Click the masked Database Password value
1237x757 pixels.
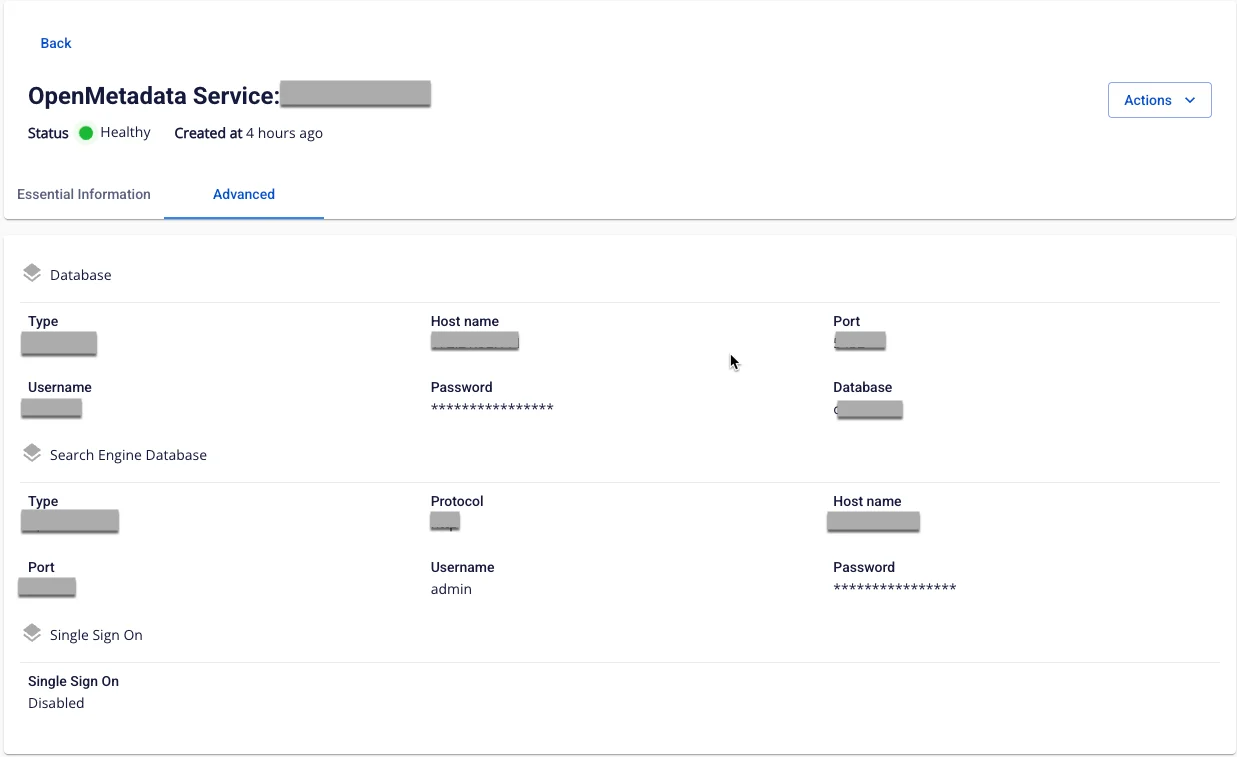click(492, 408)
